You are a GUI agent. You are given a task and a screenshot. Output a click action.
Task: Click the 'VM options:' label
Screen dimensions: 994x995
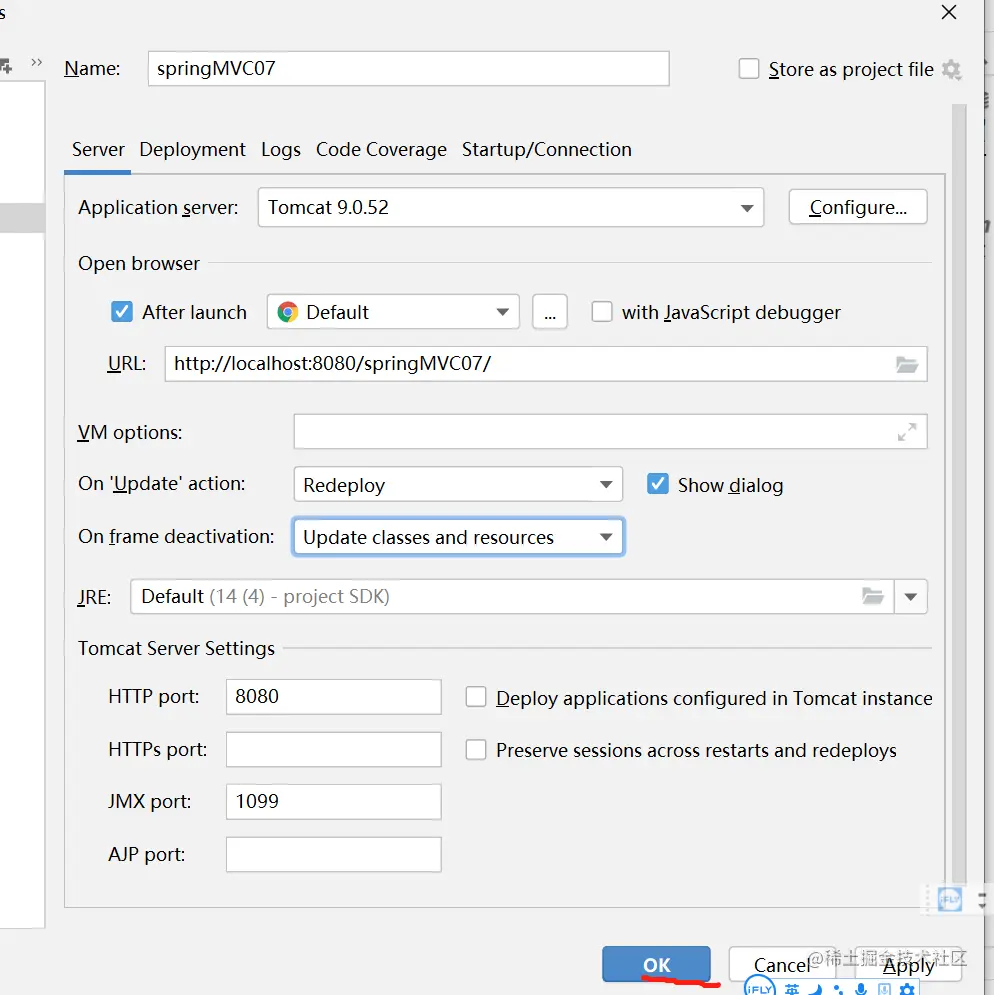click(129, 432)
